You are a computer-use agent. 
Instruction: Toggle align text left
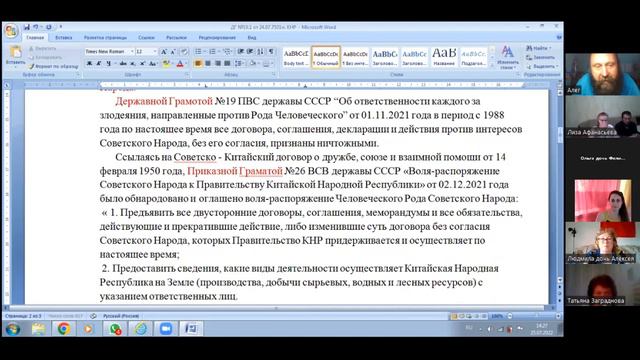(198, 63)
